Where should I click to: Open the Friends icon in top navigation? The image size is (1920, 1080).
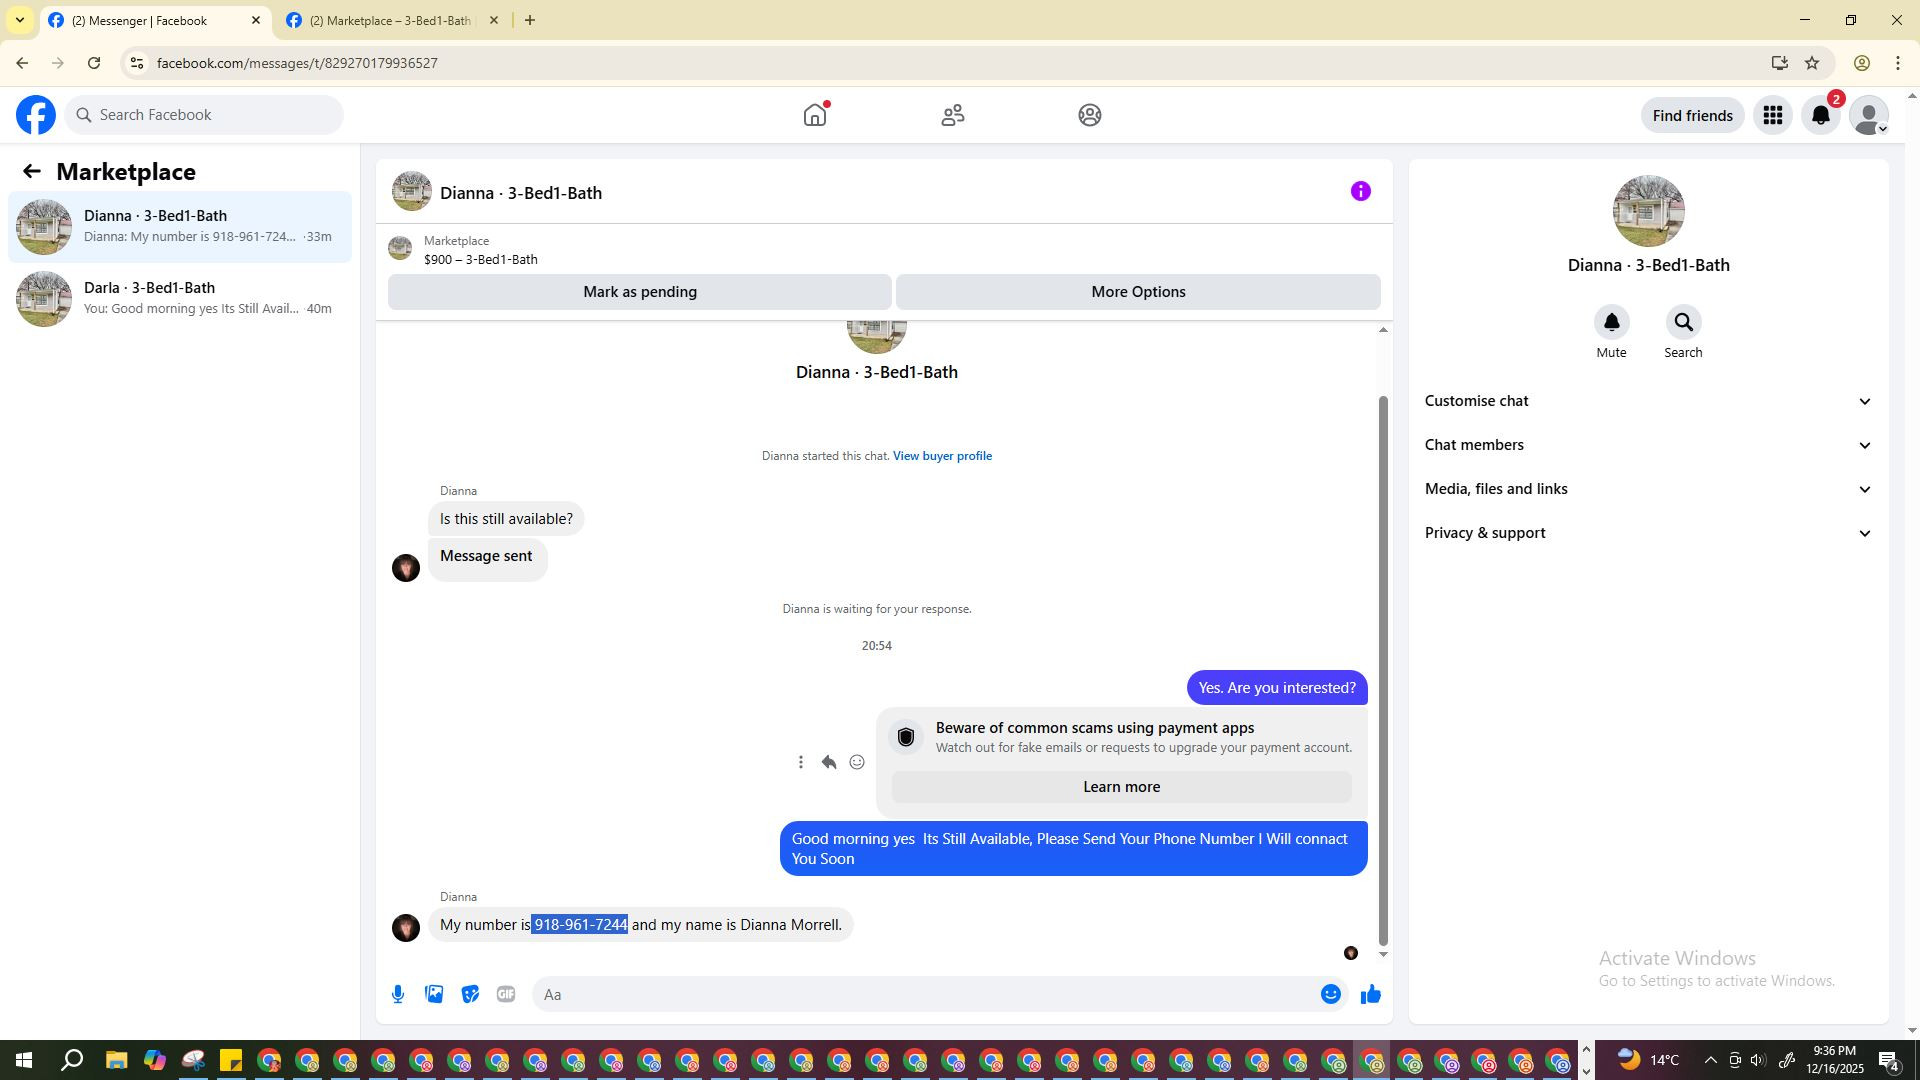[x=953, y=115]
